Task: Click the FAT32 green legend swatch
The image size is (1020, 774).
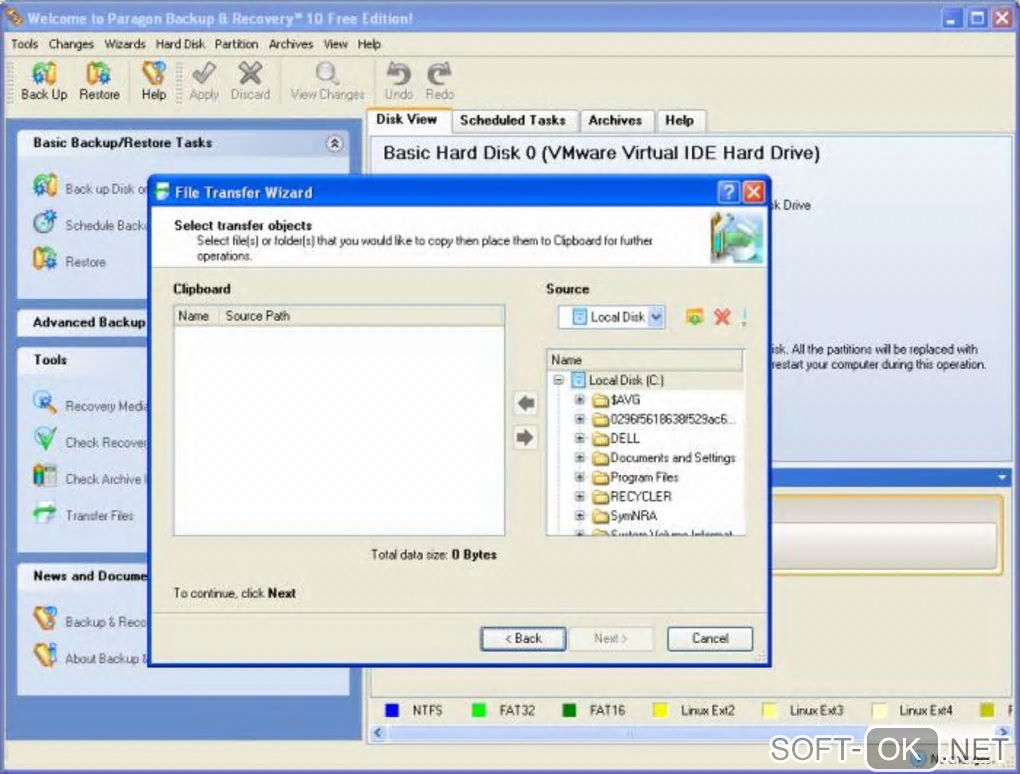Action: tap(479, 710)
